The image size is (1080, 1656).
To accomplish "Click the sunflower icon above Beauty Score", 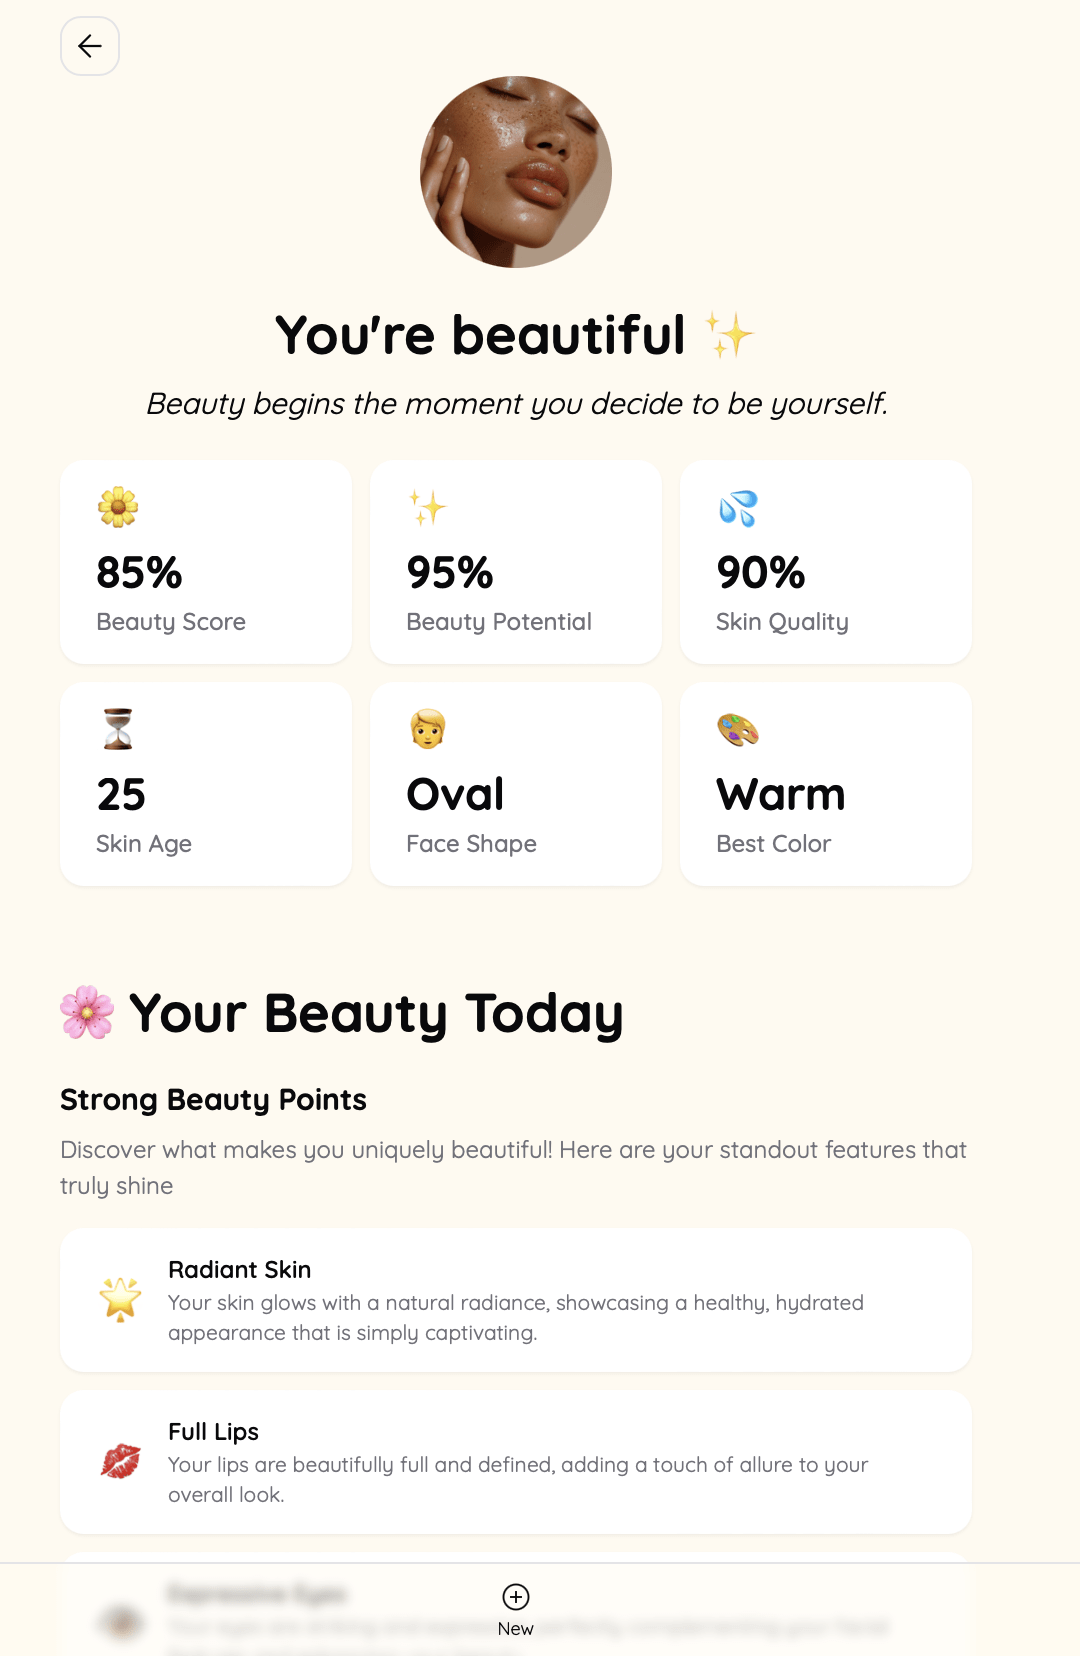I will click(x=118, y=507).
